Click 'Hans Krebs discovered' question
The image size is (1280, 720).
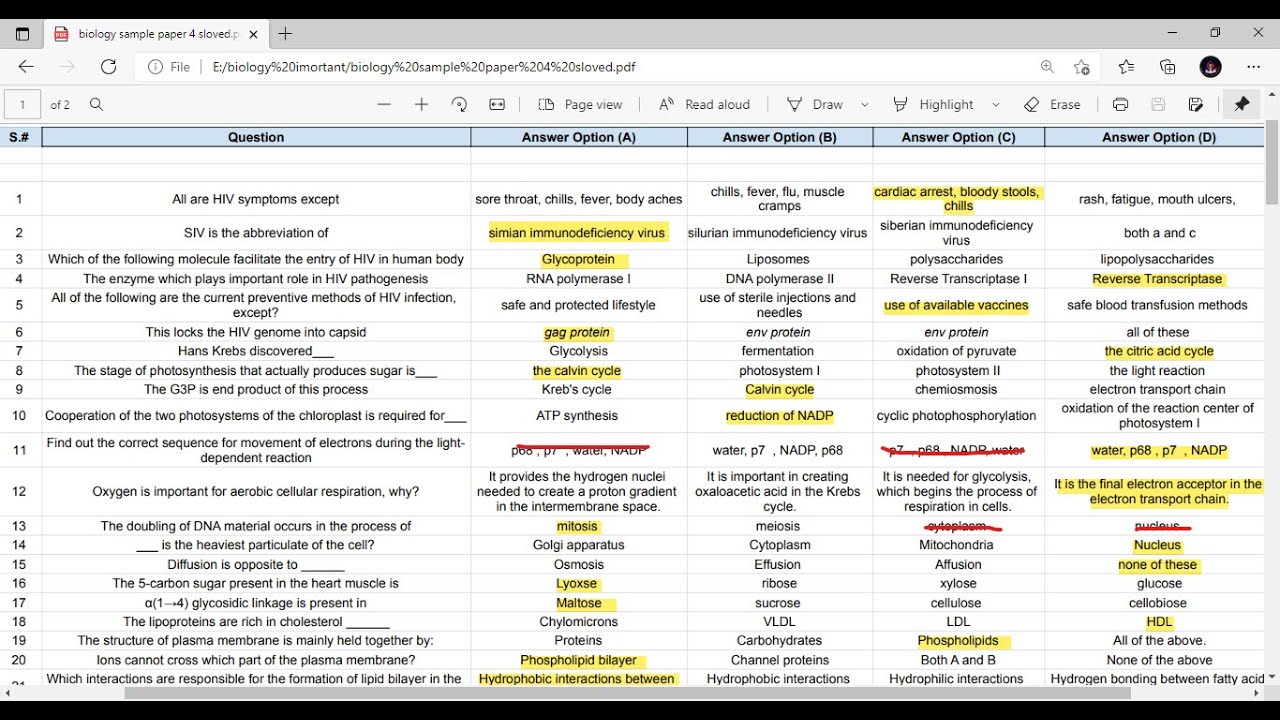point(256,351)
